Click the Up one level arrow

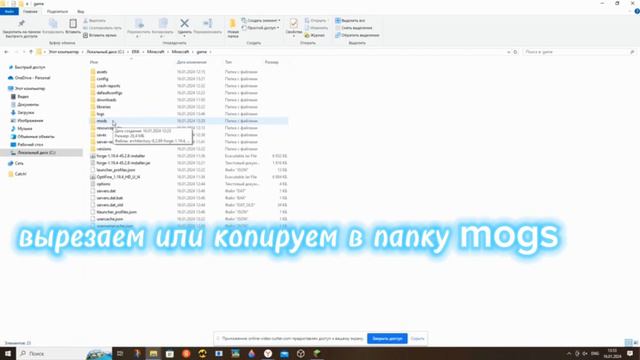coord(31,52)
